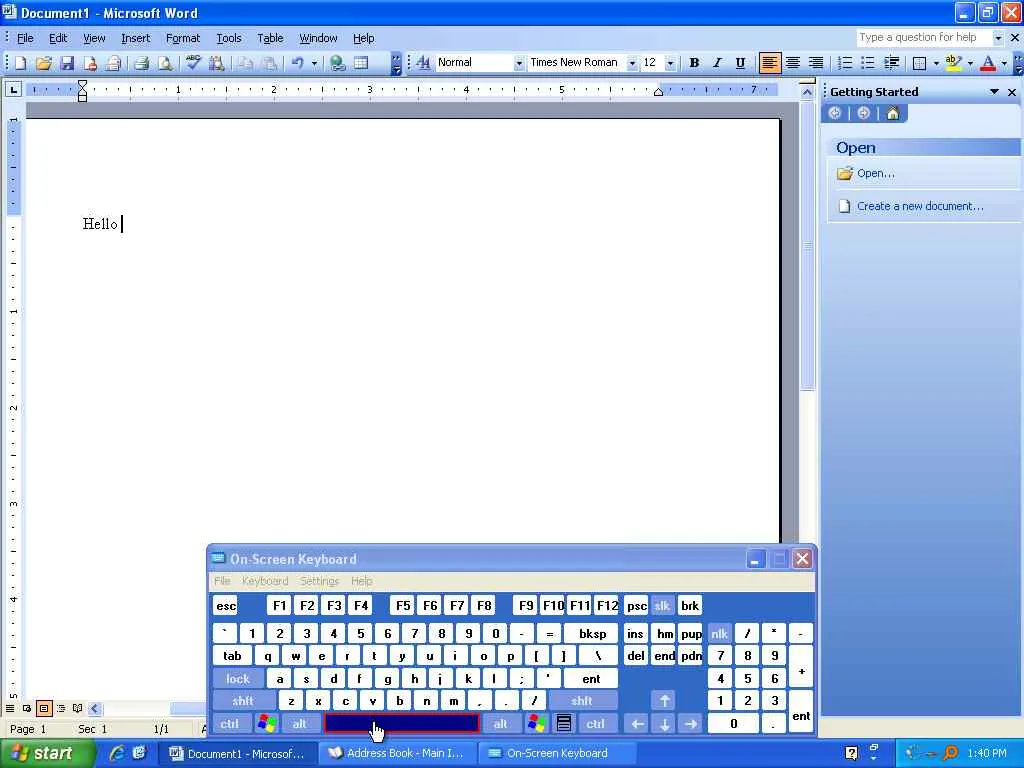Click the Undo arrow icon
The width and height of the screenshot is (1024, 768).
pyautogui.click(x=298, y=63)
